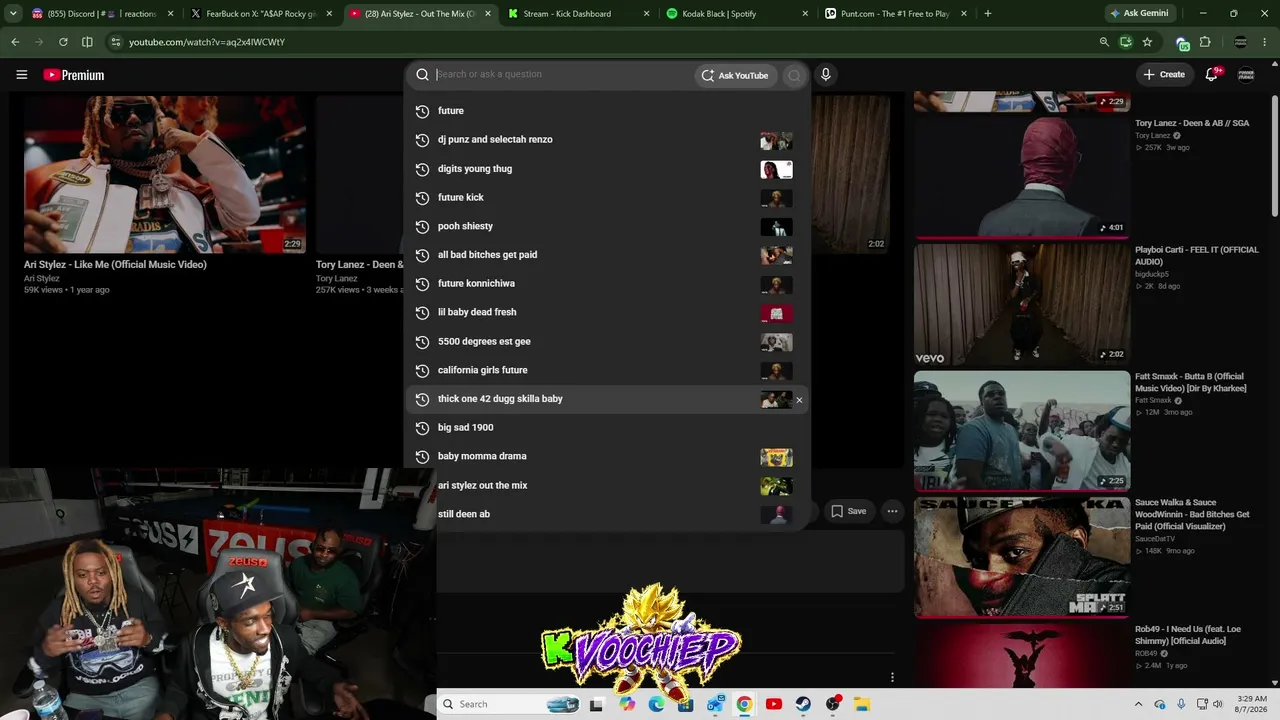Open 'Rob49 - I Need Us' video title
Viewport: 1280px width, 720px height.
1188,635
